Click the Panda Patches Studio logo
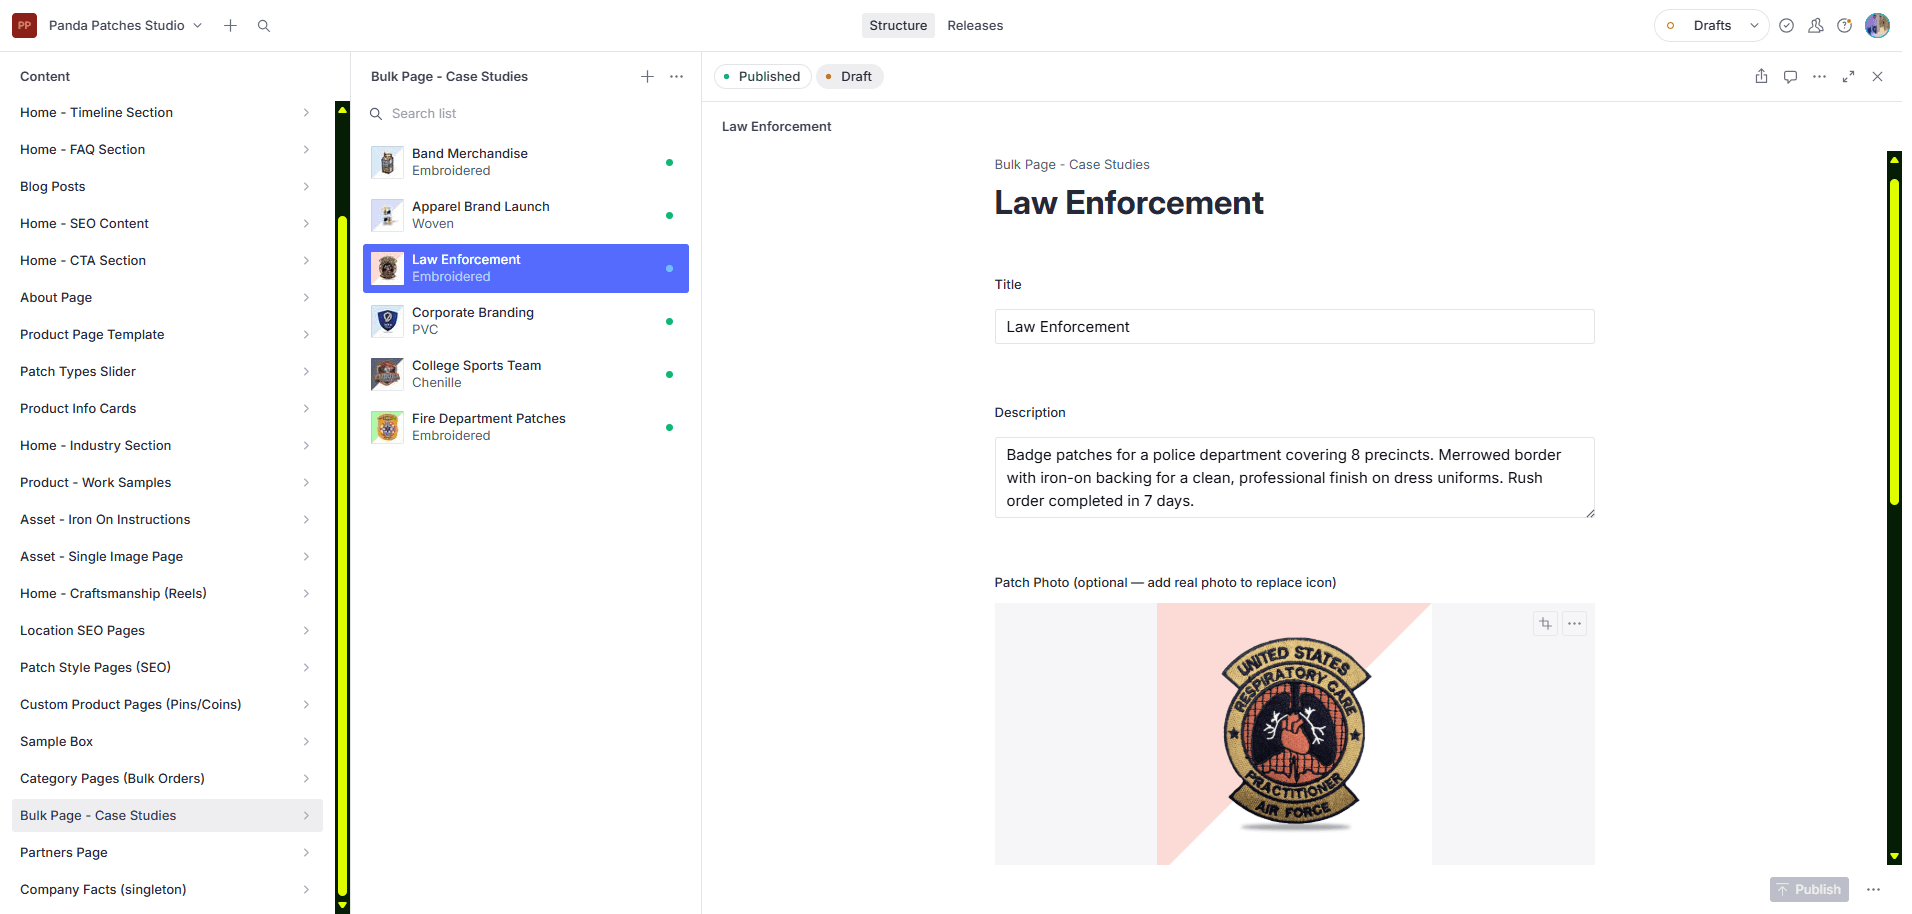Viewport: 1912px width, 914px height. point(24,26)
